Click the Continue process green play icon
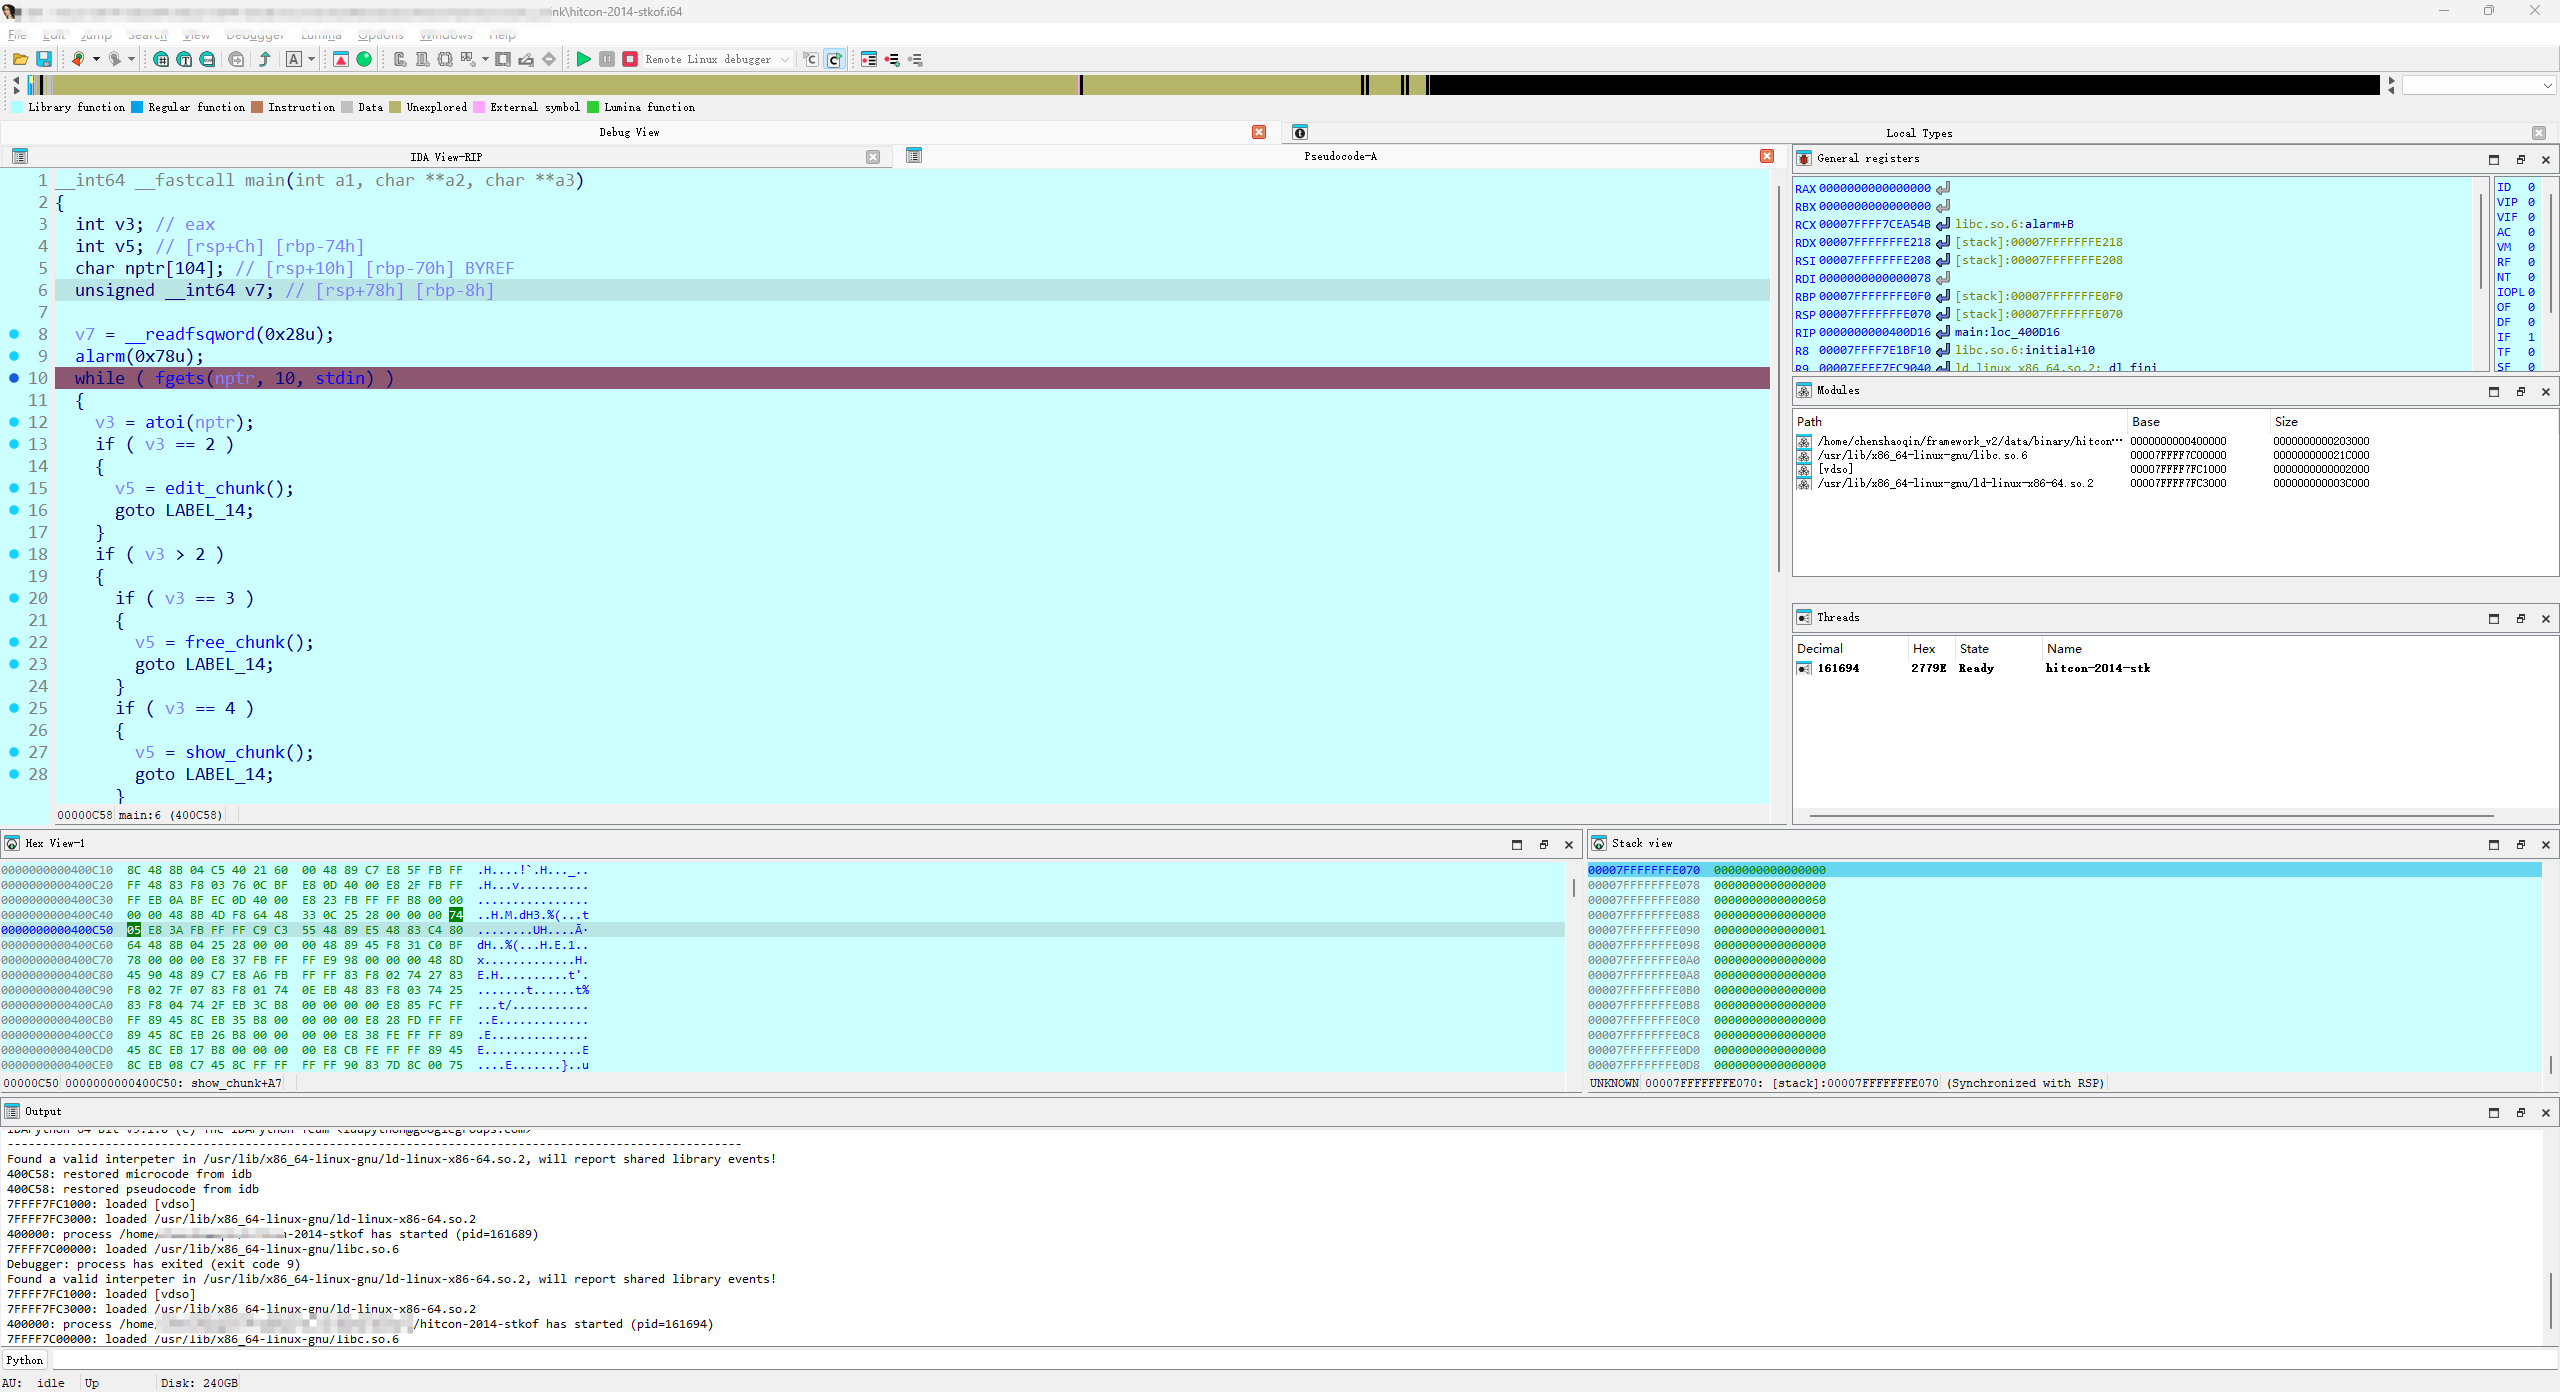The image size is (2560, 1392). (585, 59)
